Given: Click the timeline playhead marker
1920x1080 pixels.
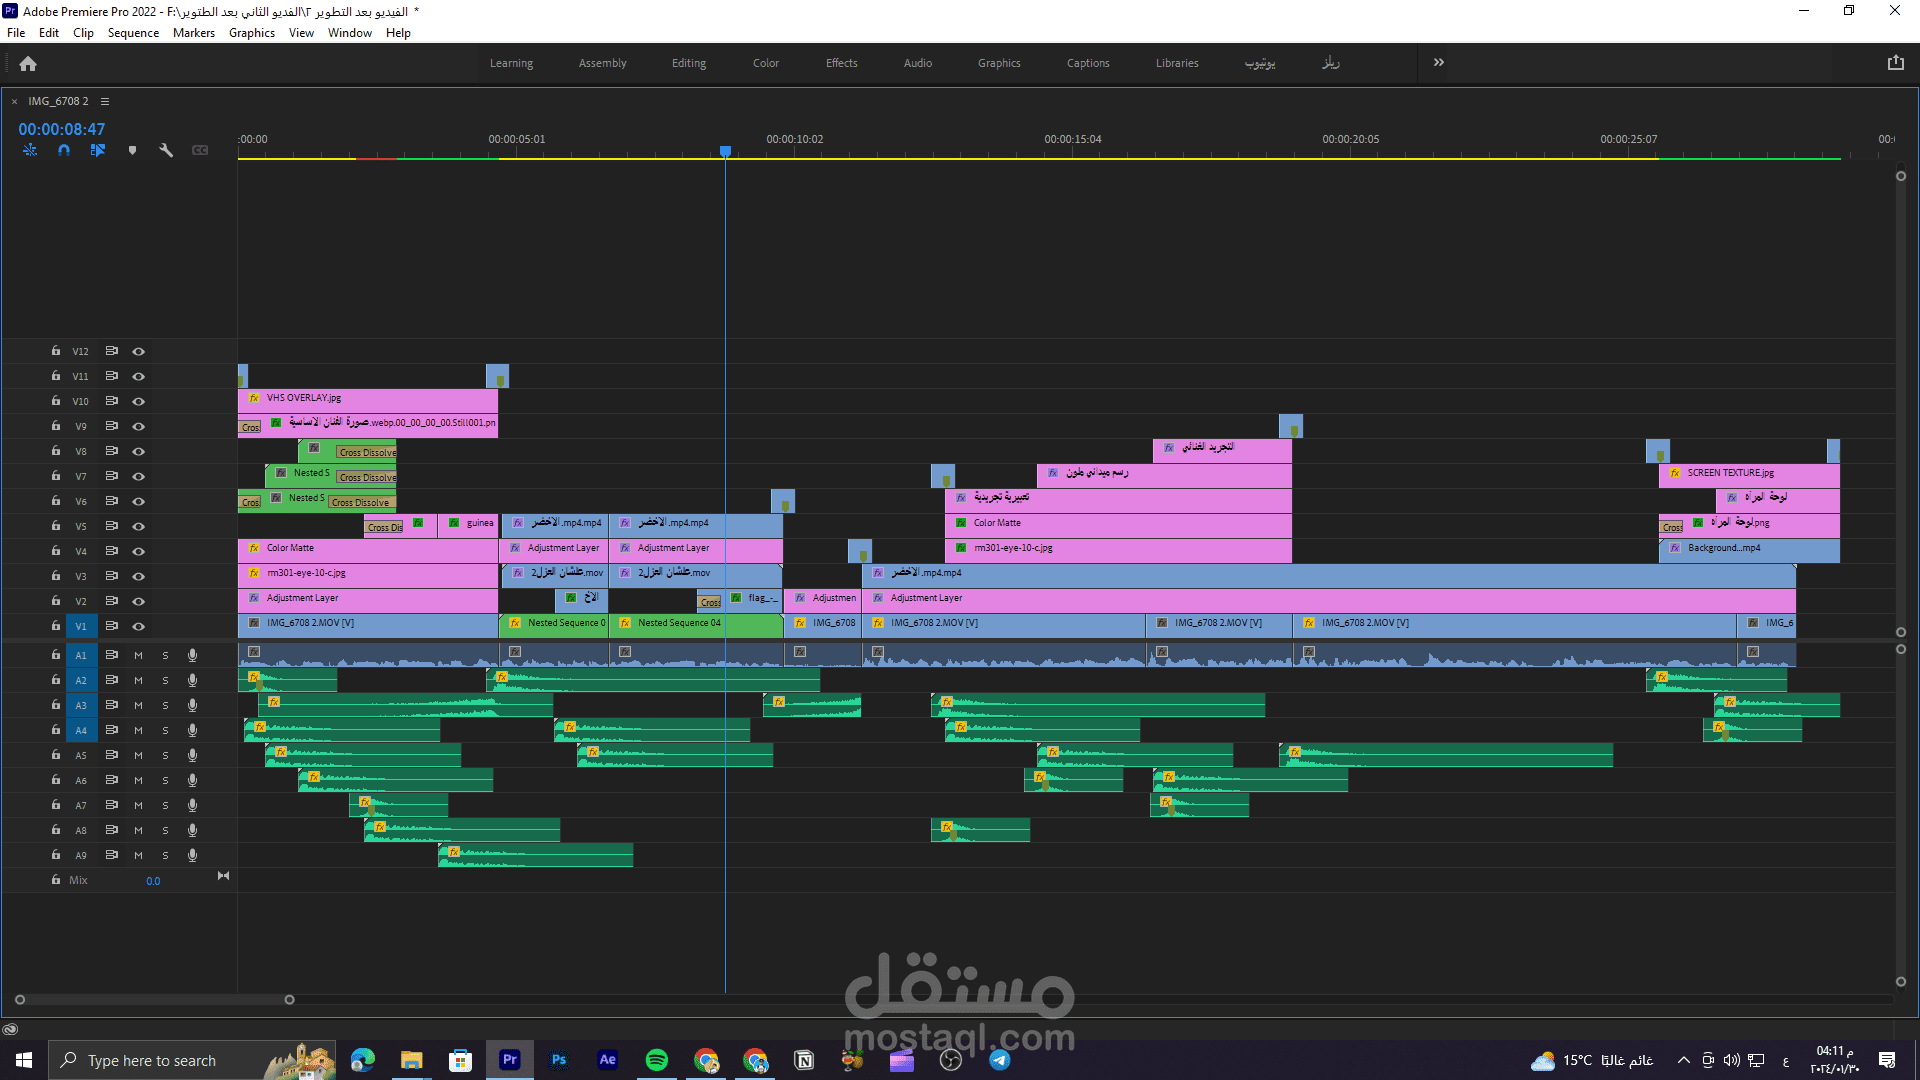Looking at the screenshot, I should click(x=725, y=151).
